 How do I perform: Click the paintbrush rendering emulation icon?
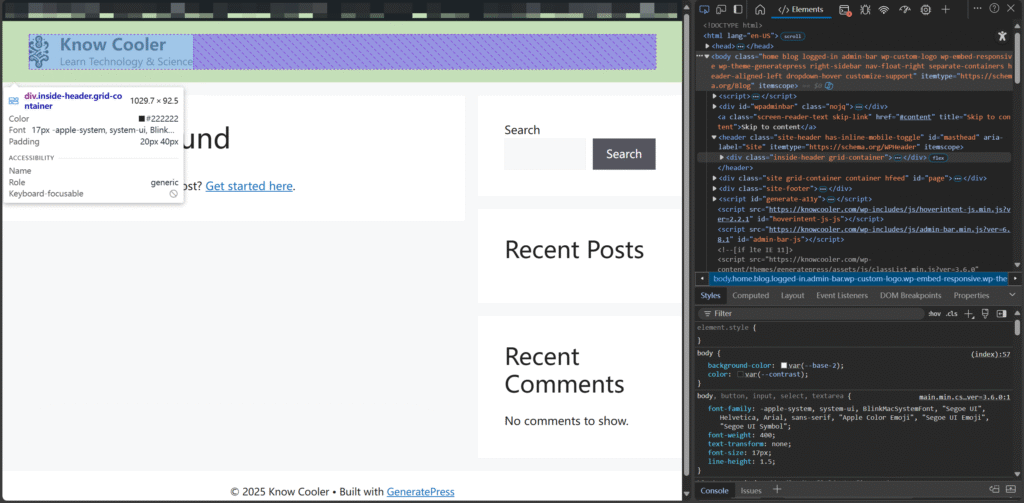click(x=985, y=314)
